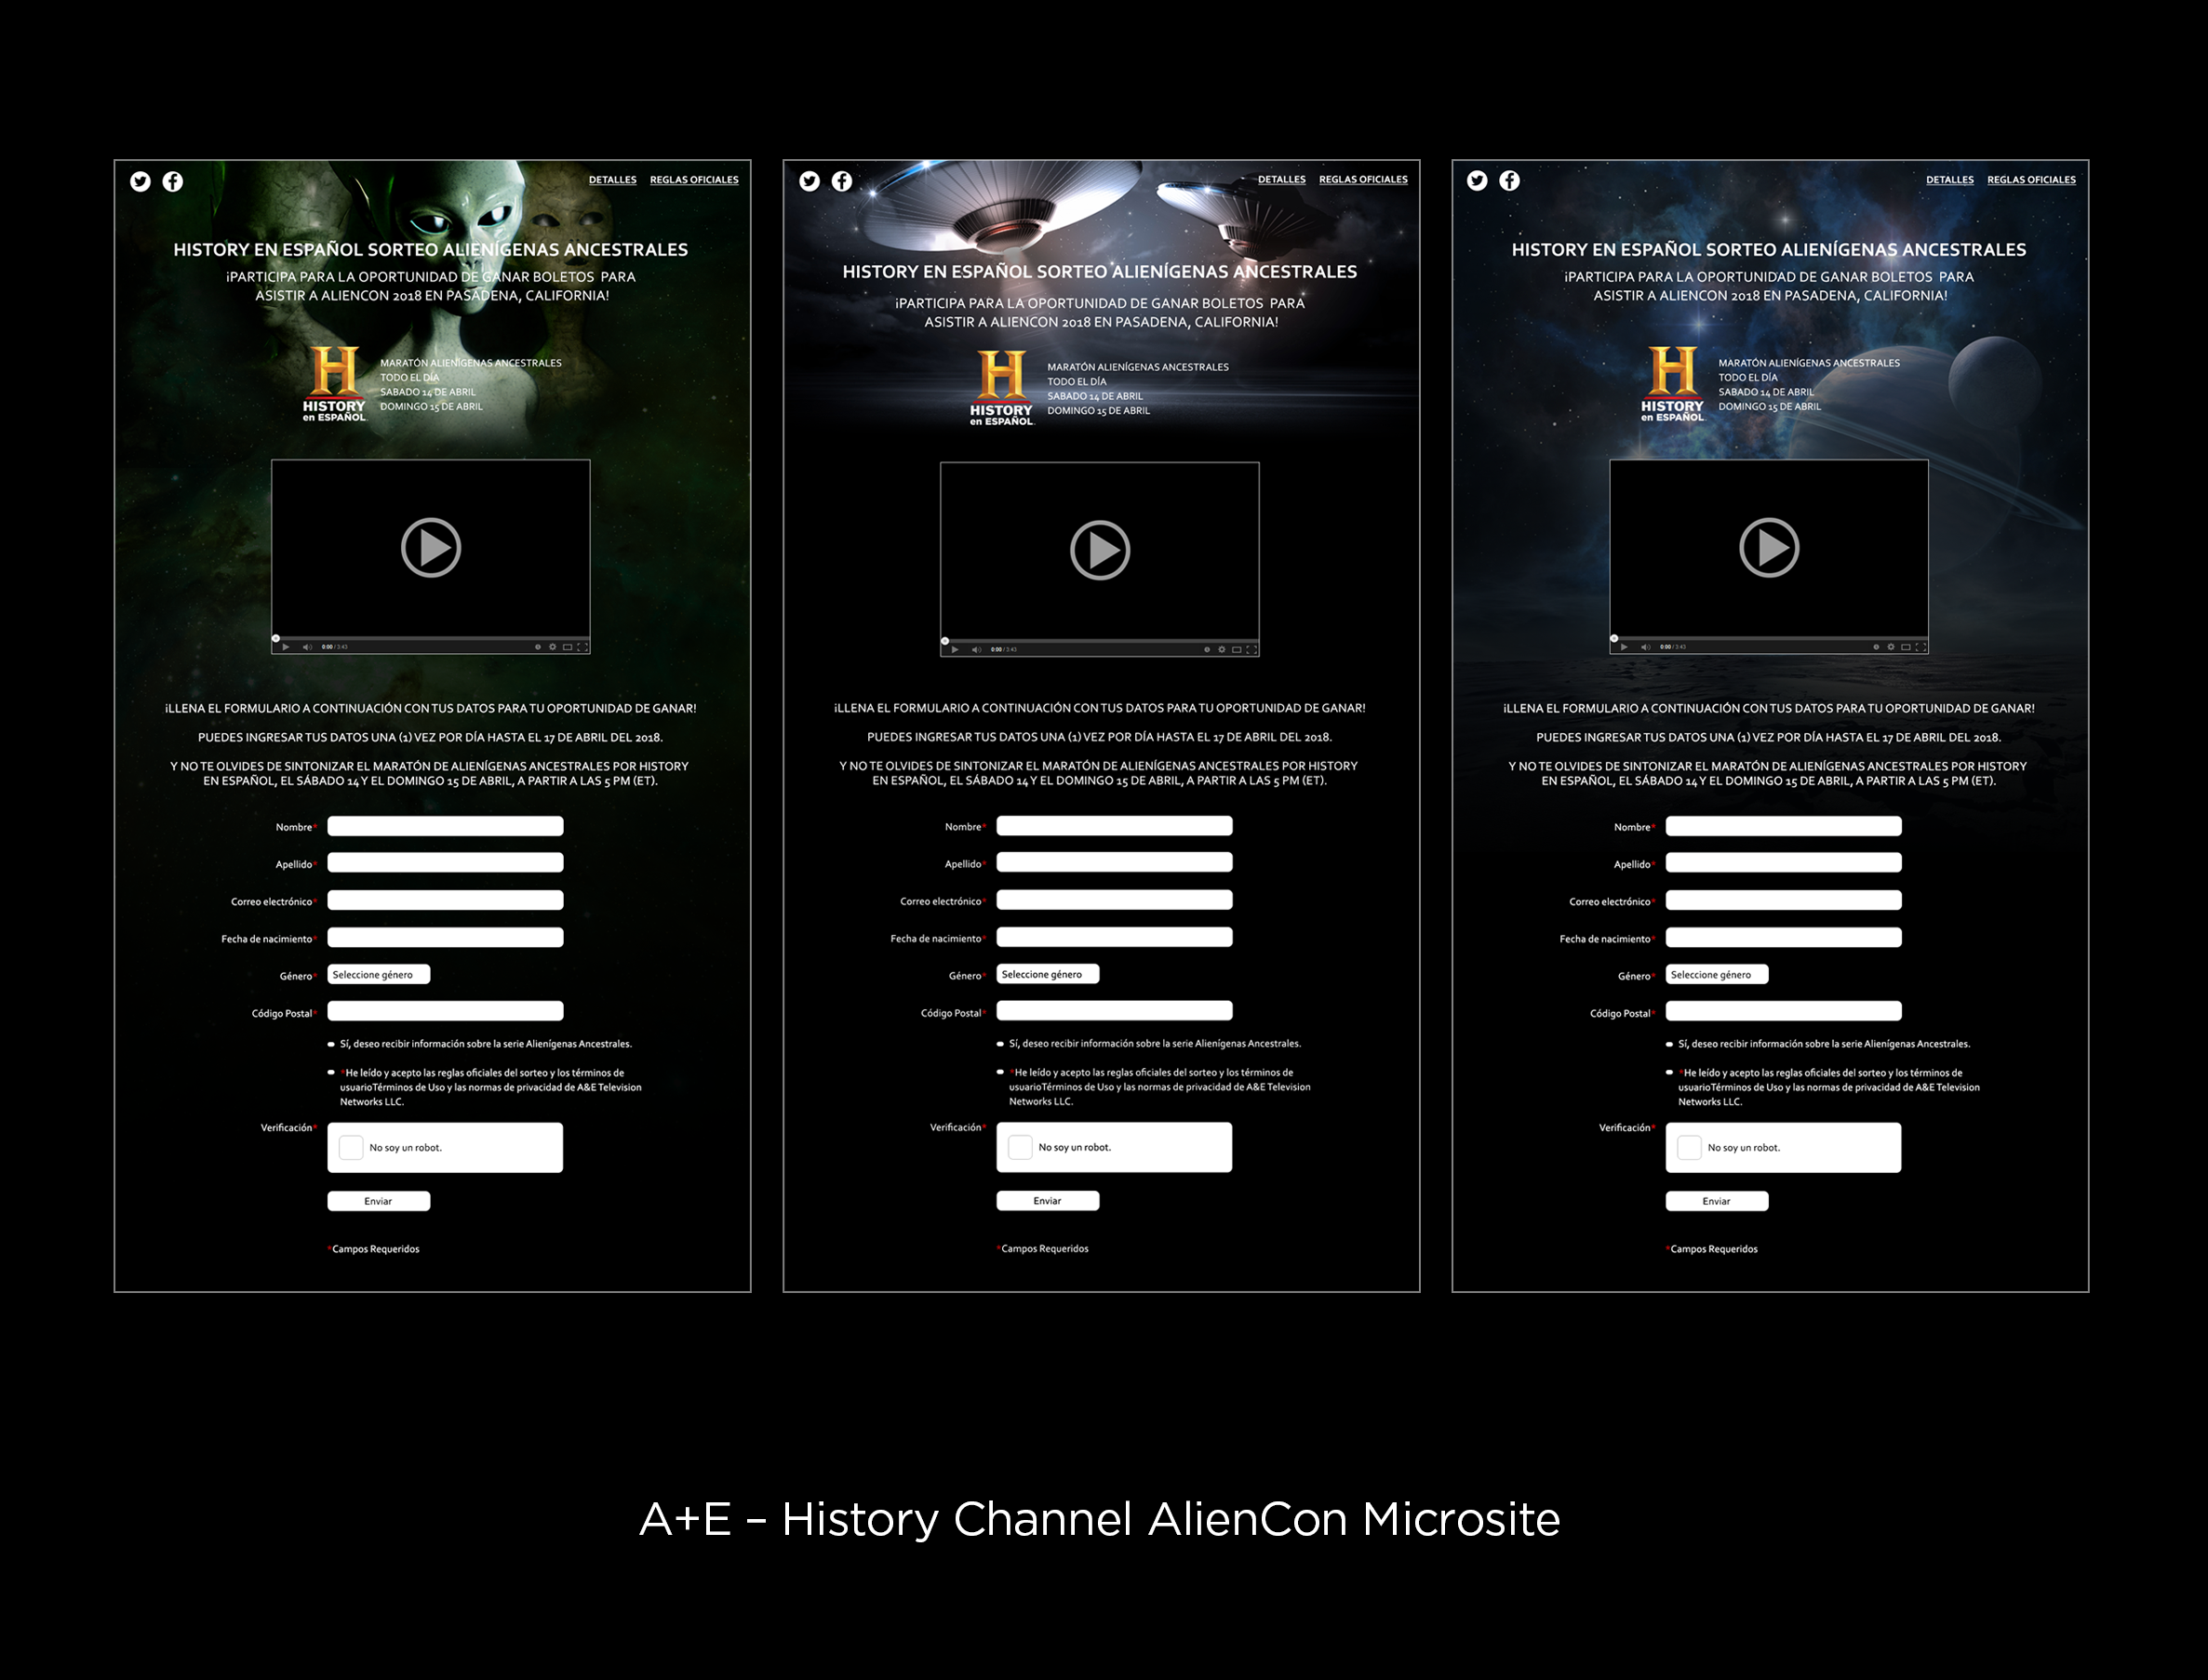The image size is (2208, 1680).
Task: Focus the Apellido field in the planet mockup
Action: click(1783, 863)
